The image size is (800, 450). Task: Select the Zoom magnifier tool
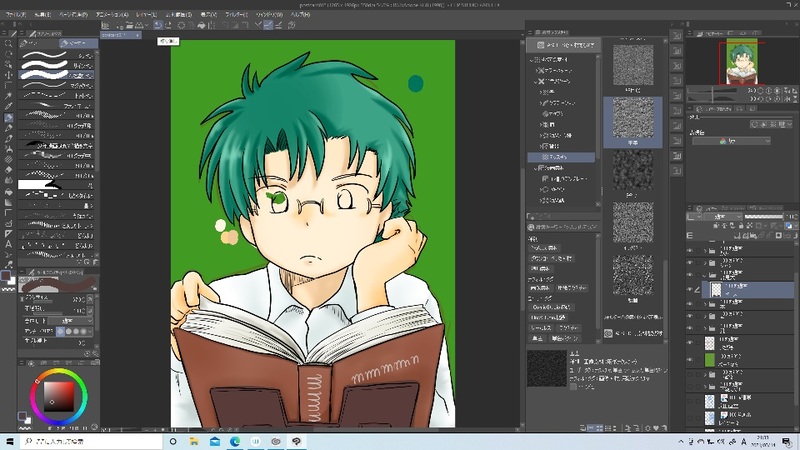tap(8, 44)
